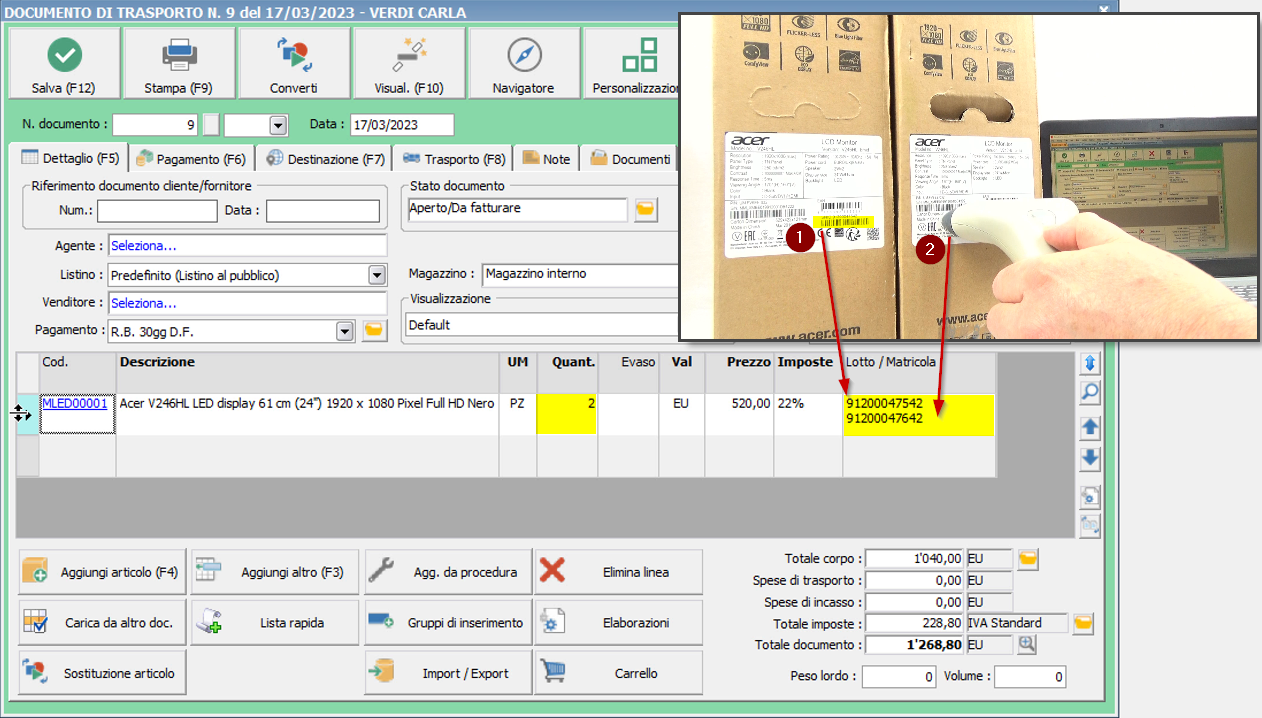
Task: Select the Lotto / Matricola serial numbers cell
Action: tap(918, 414)
